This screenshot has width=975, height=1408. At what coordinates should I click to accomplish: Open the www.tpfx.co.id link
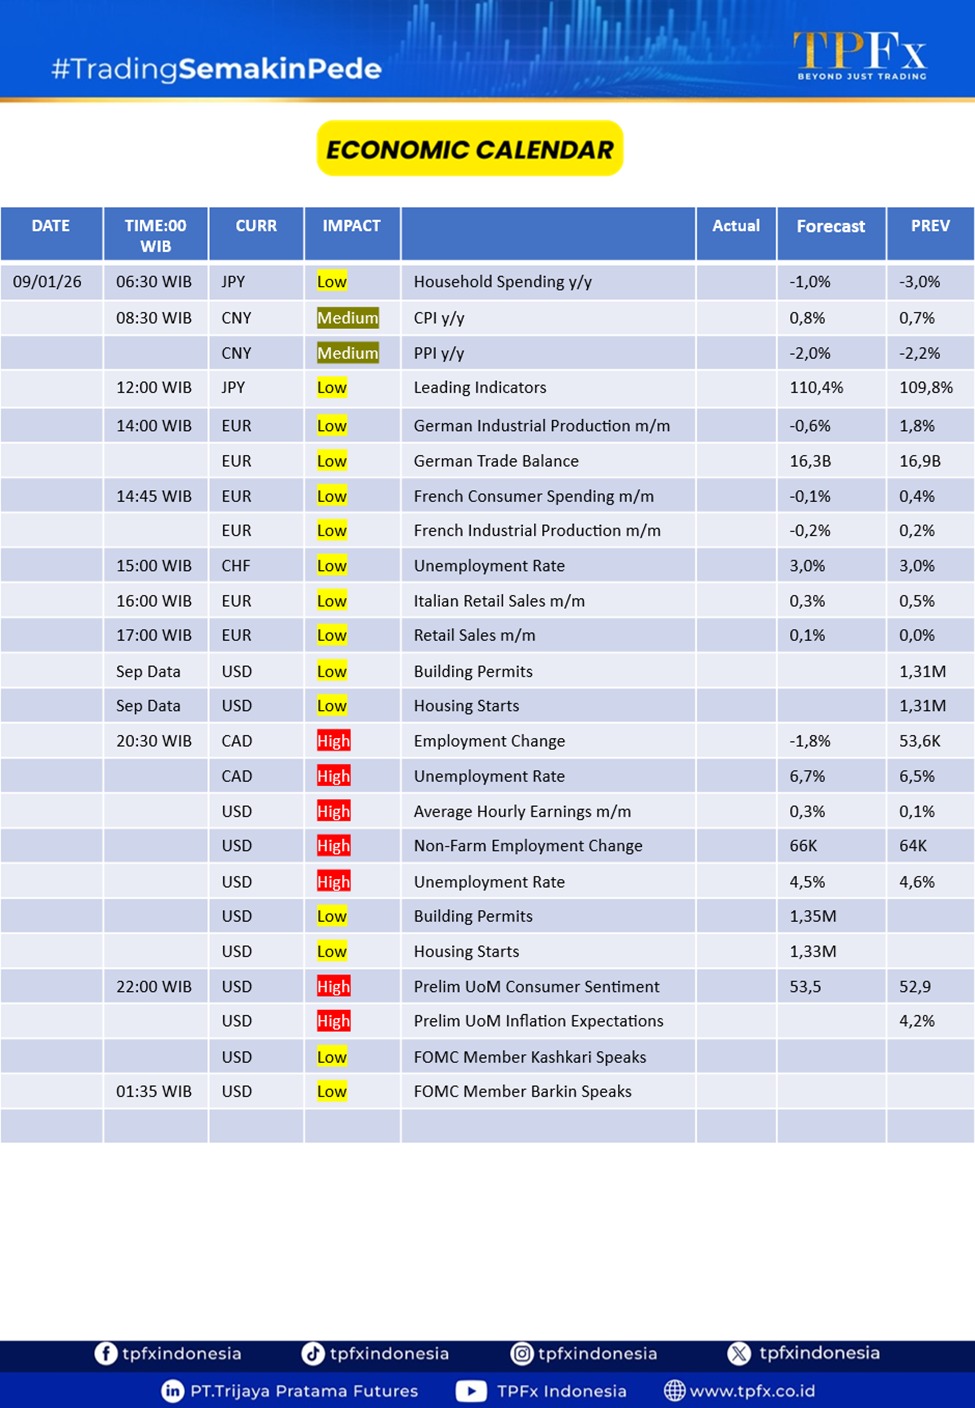[x=752, y=1391]
